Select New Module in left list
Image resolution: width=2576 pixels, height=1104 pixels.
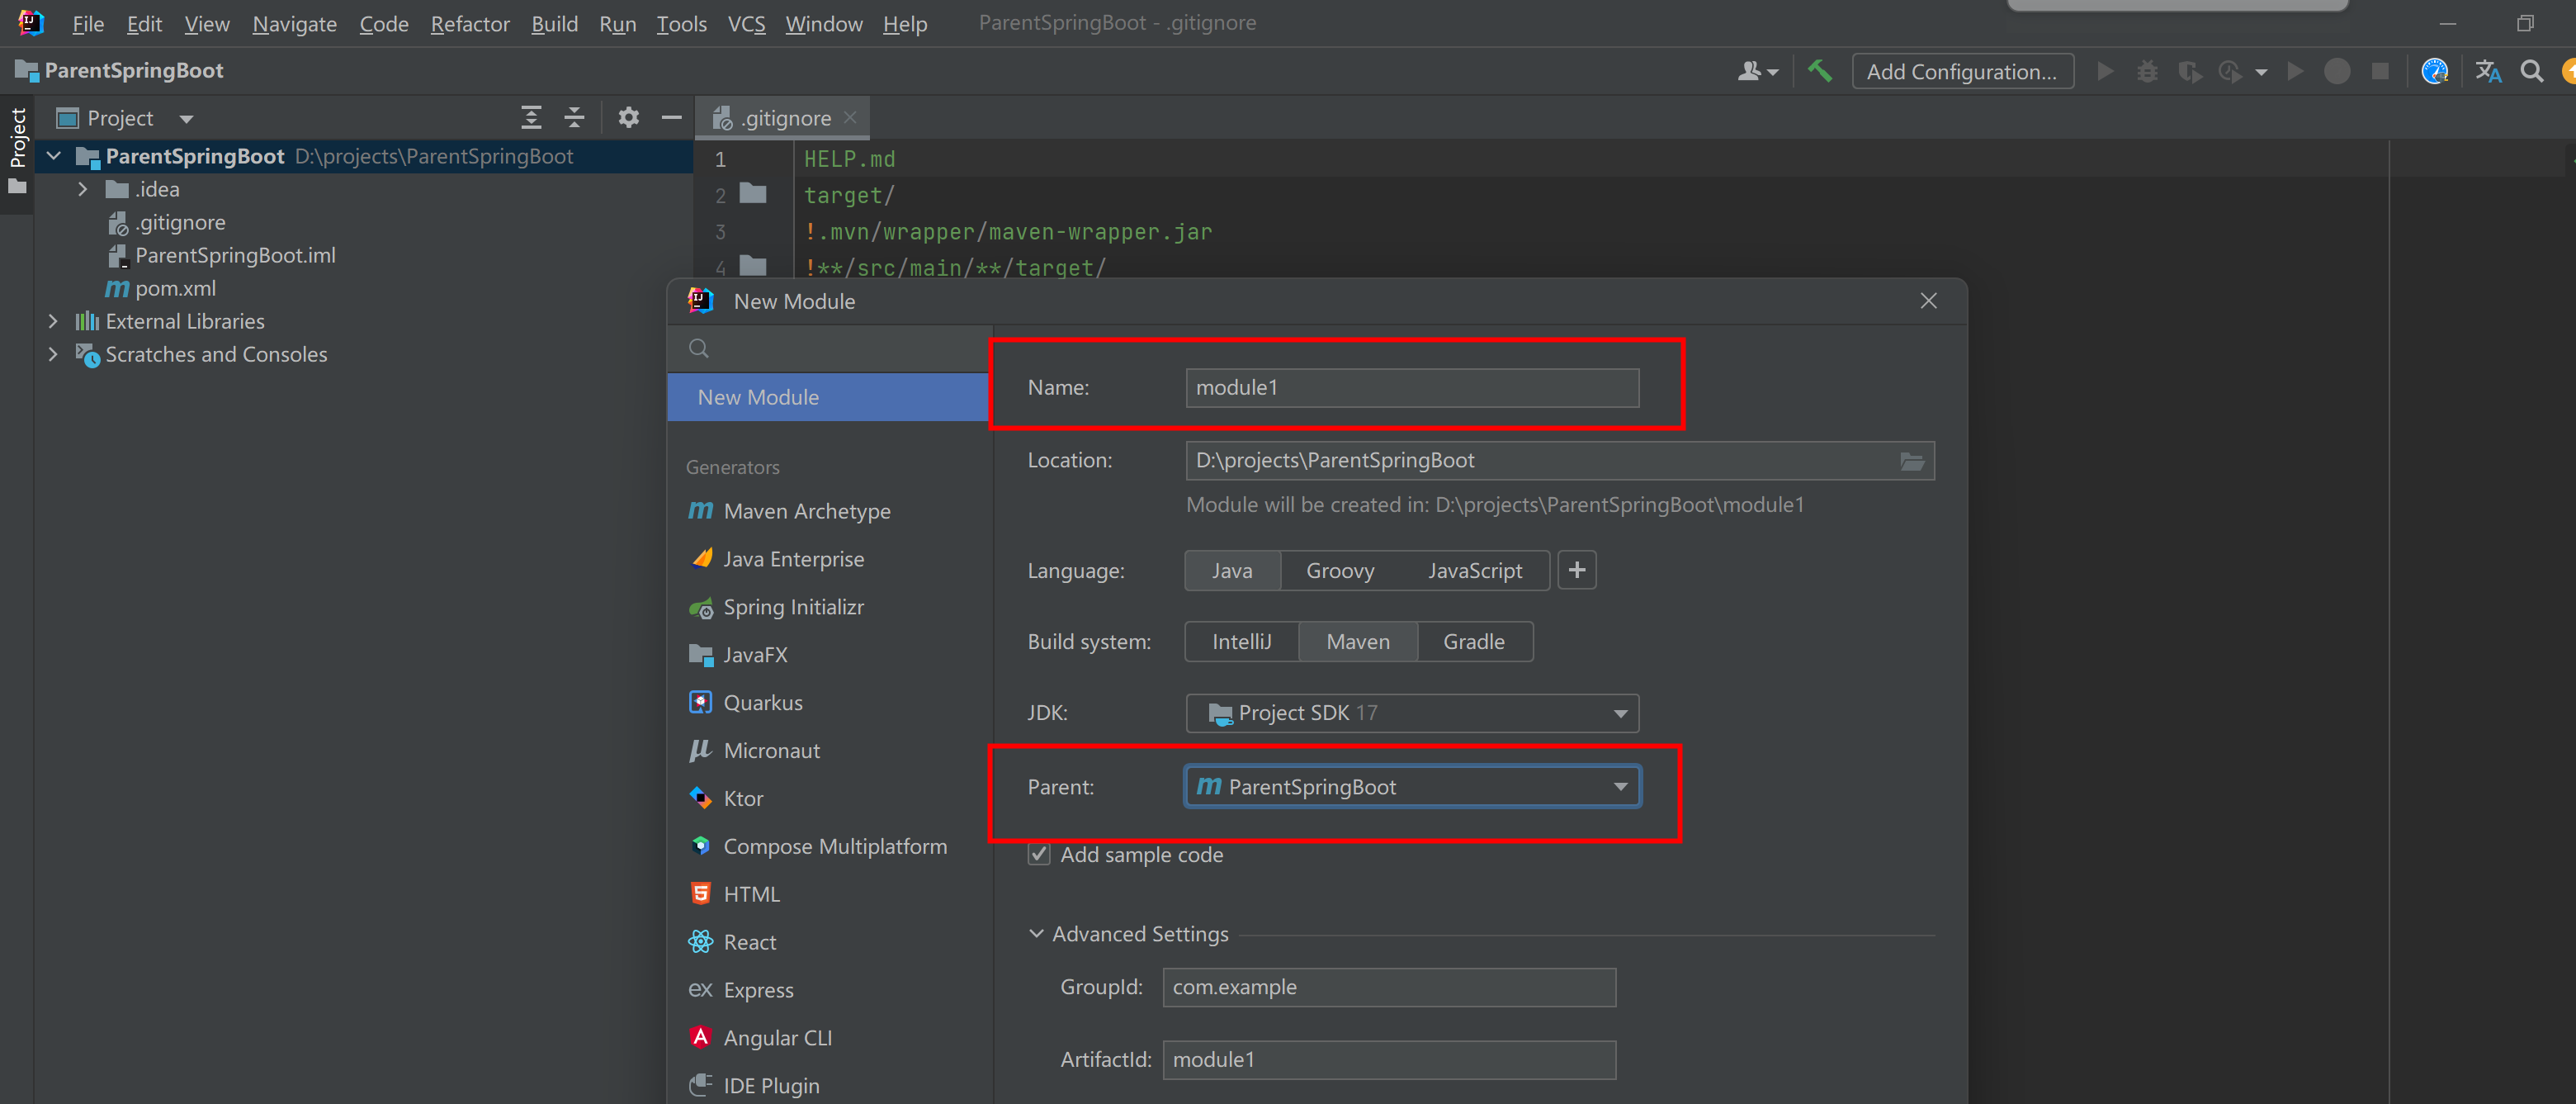828,397
